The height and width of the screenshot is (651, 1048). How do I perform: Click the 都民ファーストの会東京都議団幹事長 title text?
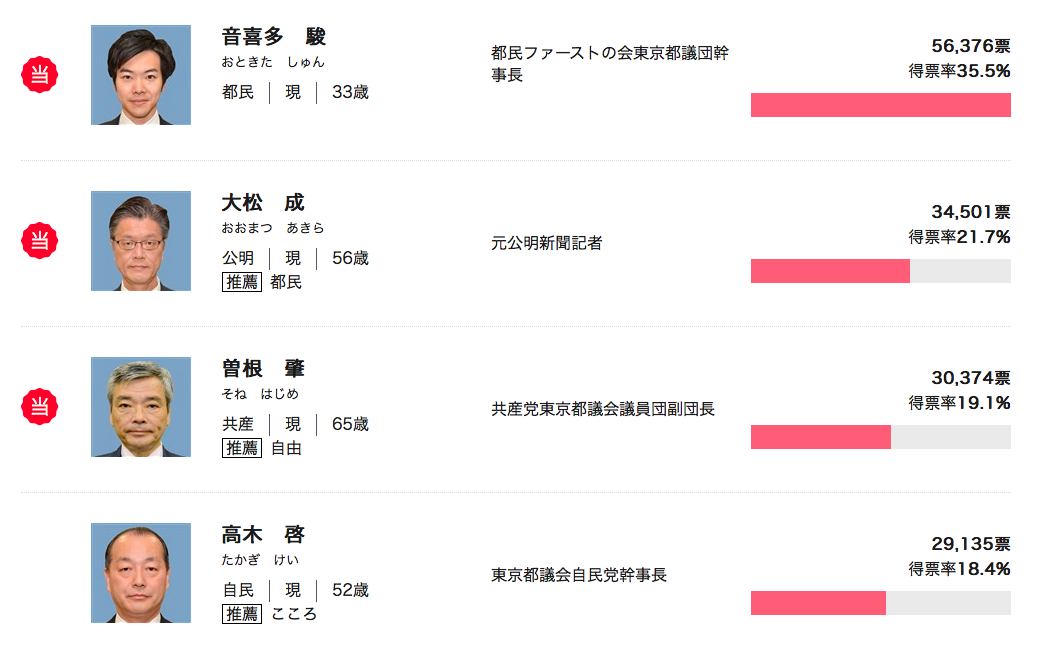click(x=610, y=63)
